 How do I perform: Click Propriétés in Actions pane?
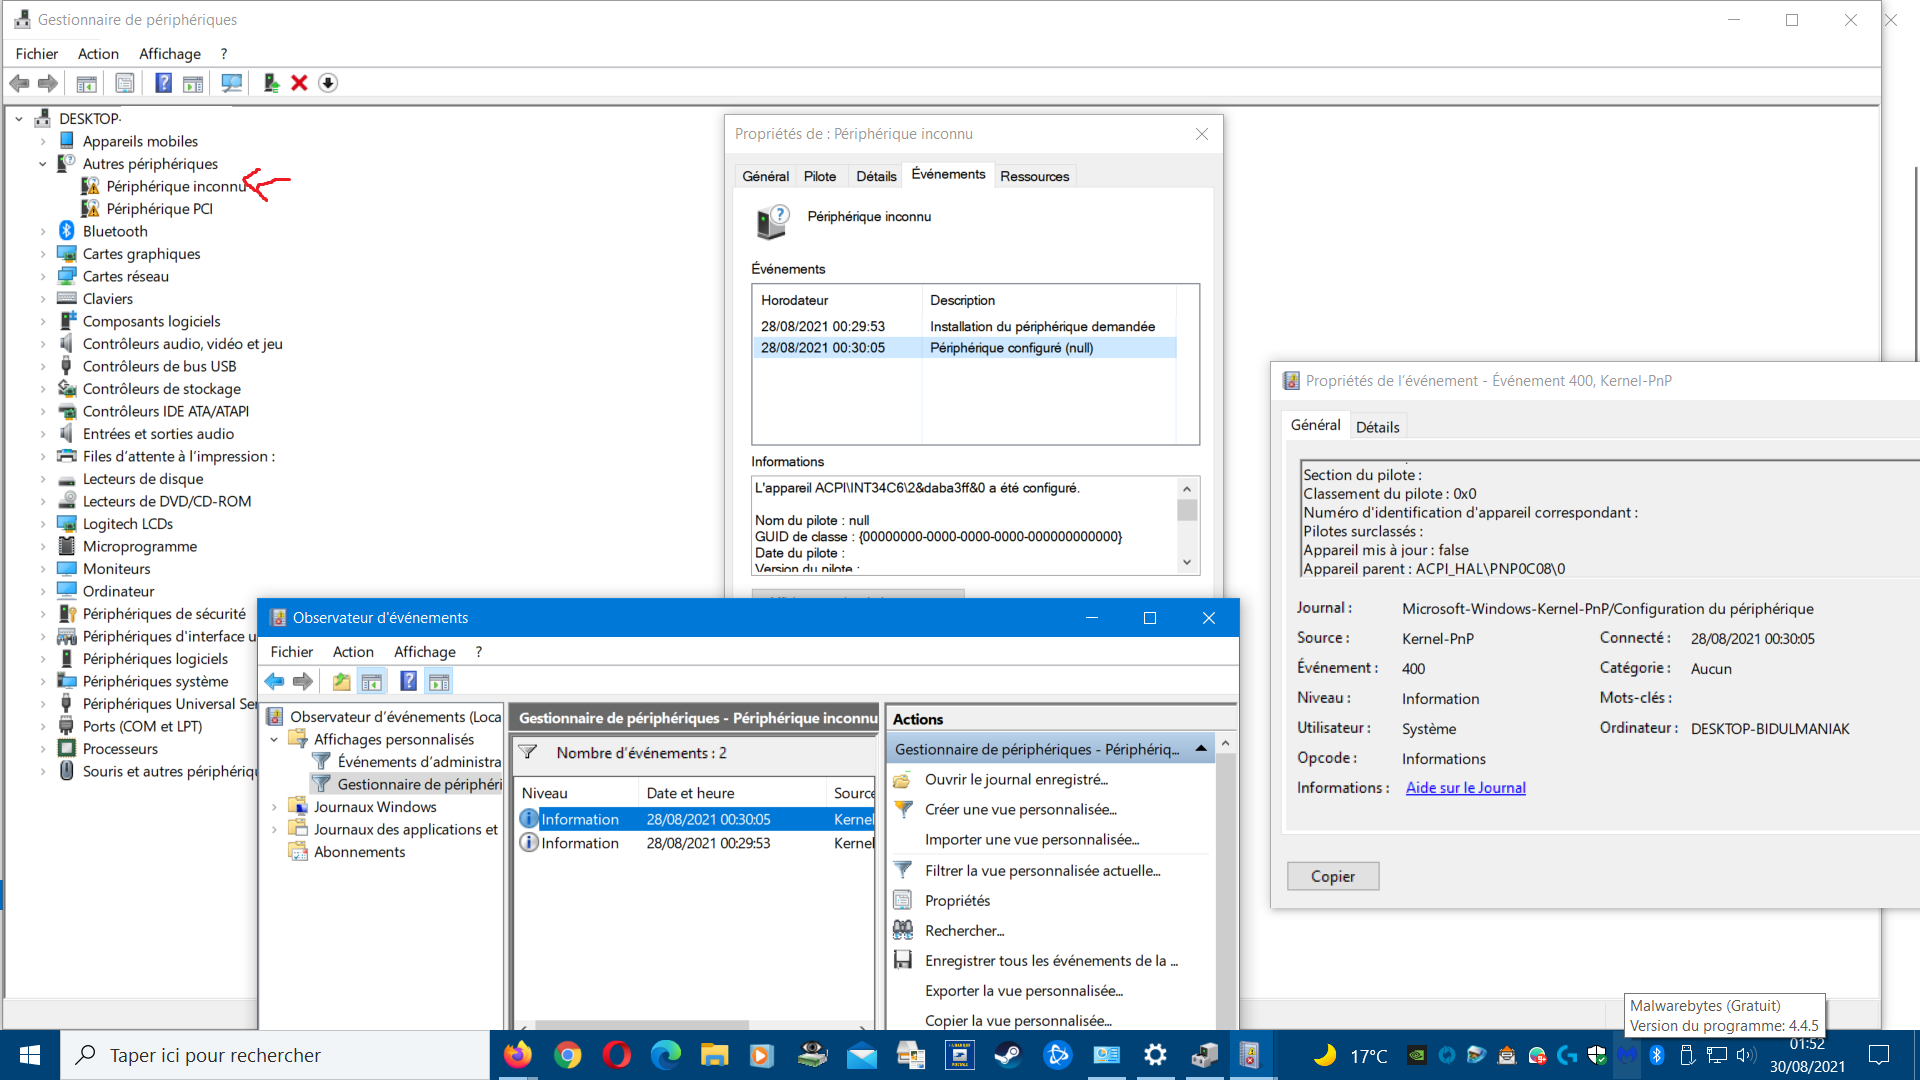(x=957, y=901)
